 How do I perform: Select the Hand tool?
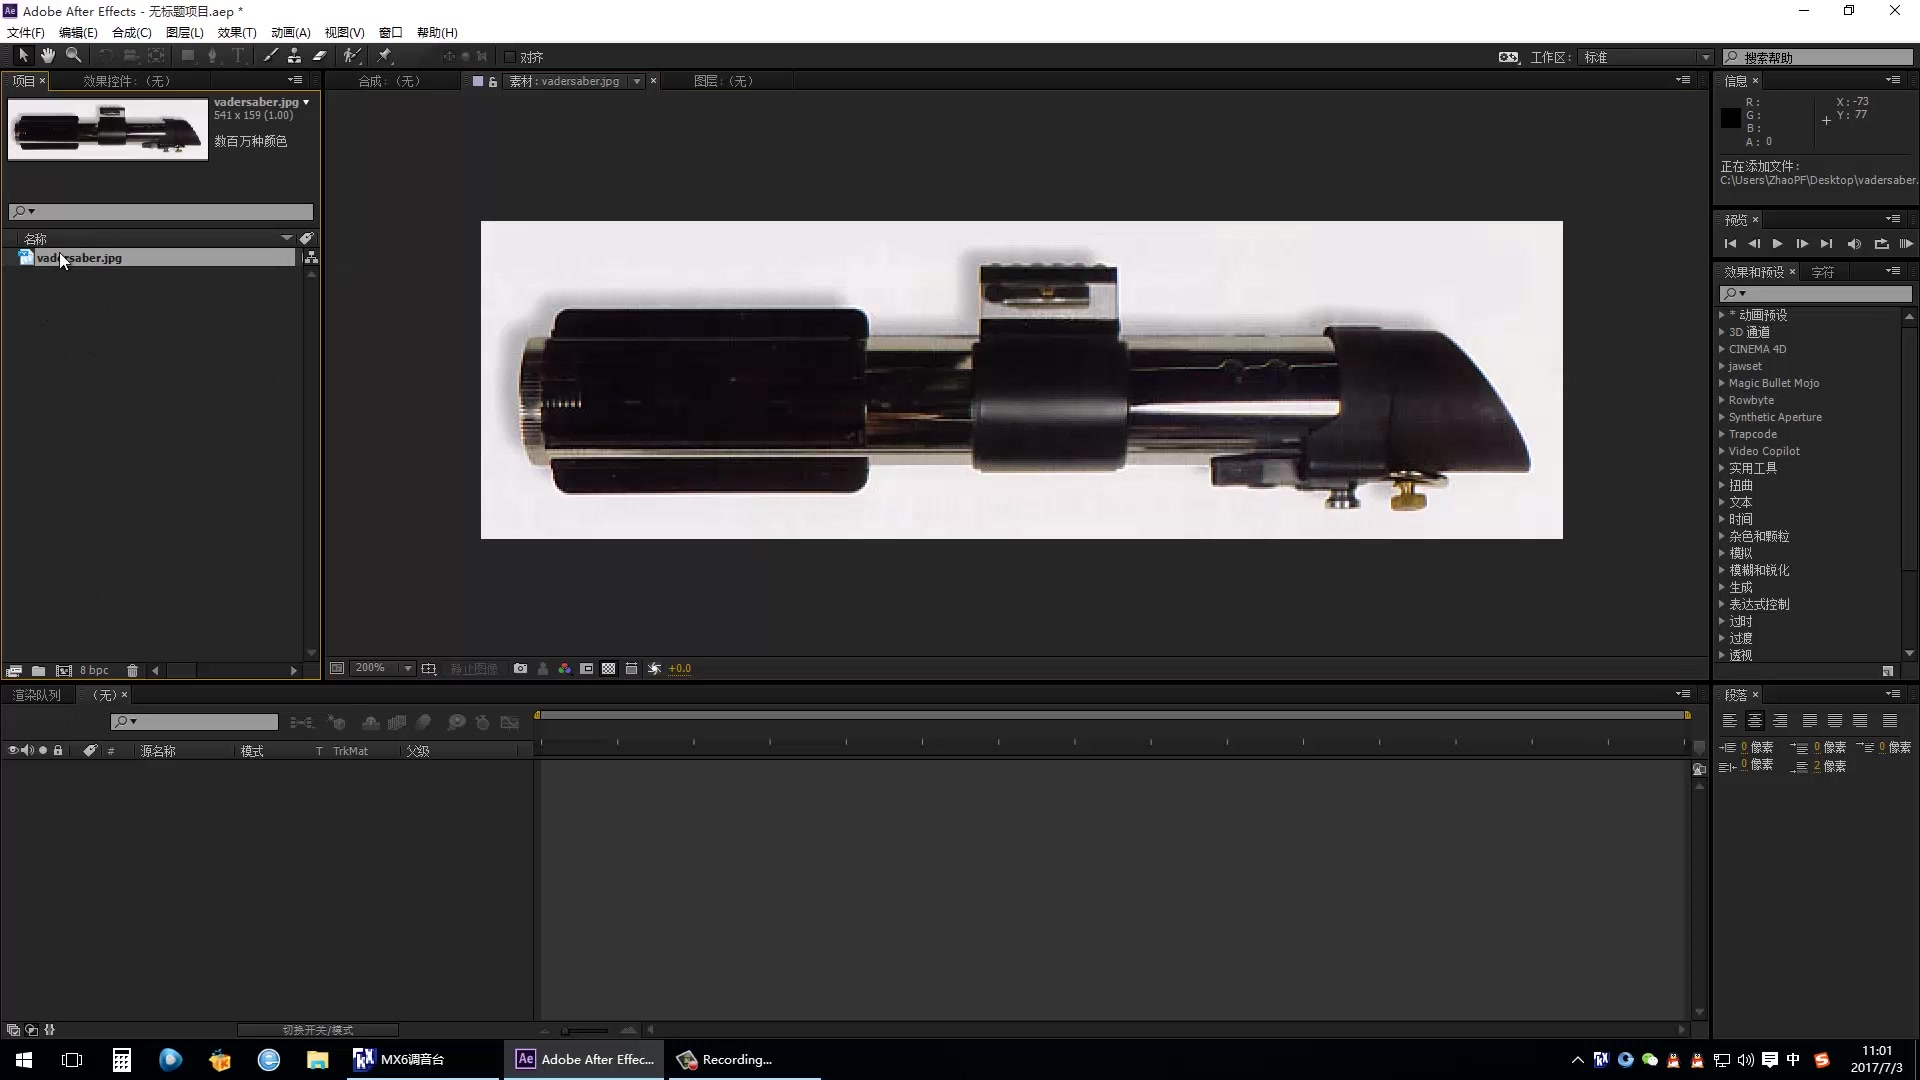point(47,56)
